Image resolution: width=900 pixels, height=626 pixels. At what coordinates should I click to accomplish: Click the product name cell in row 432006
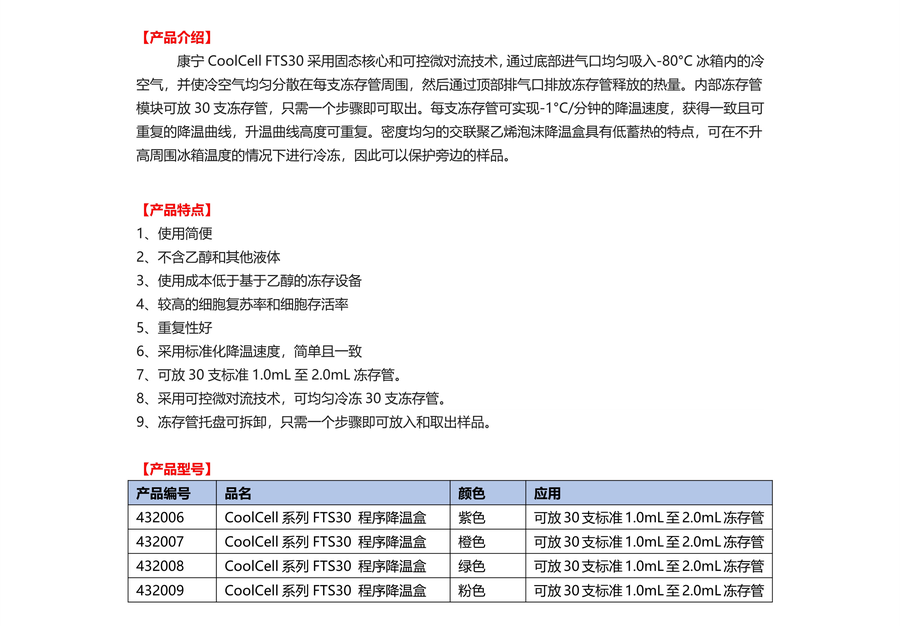point(333,518)
